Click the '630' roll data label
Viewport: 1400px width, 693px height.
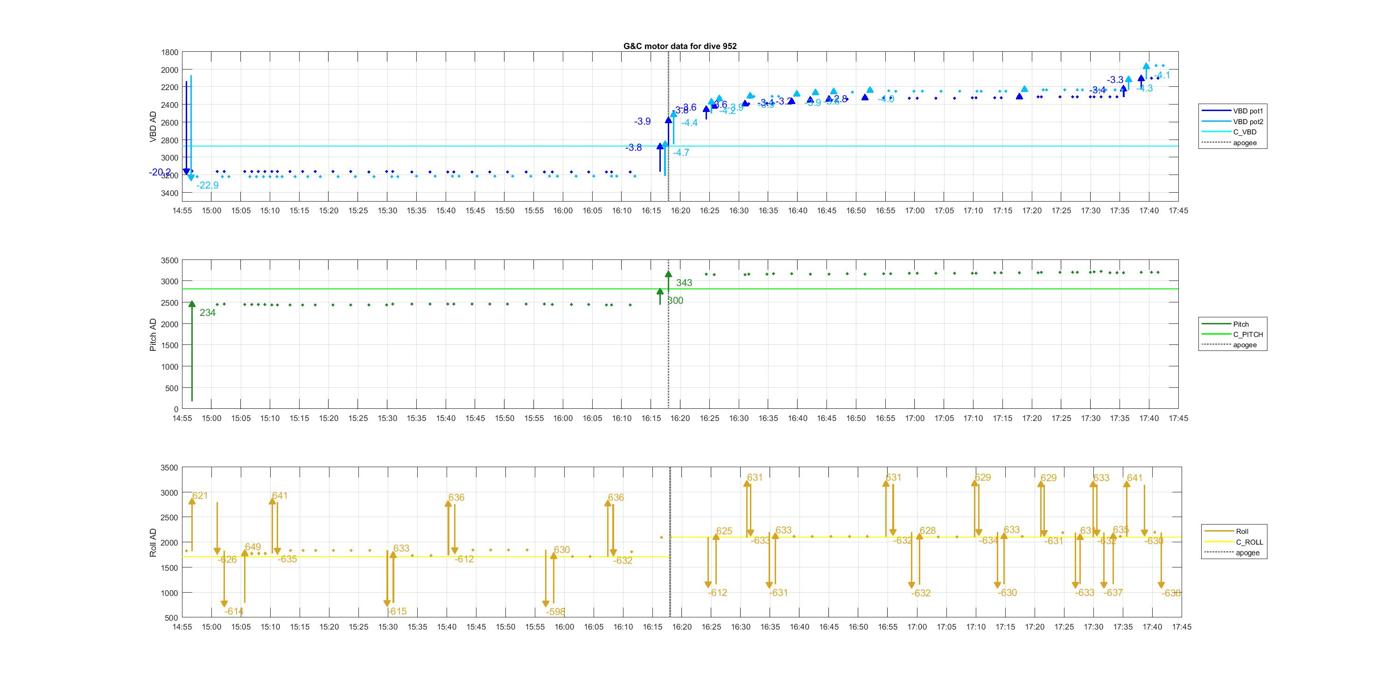[561, 550]
